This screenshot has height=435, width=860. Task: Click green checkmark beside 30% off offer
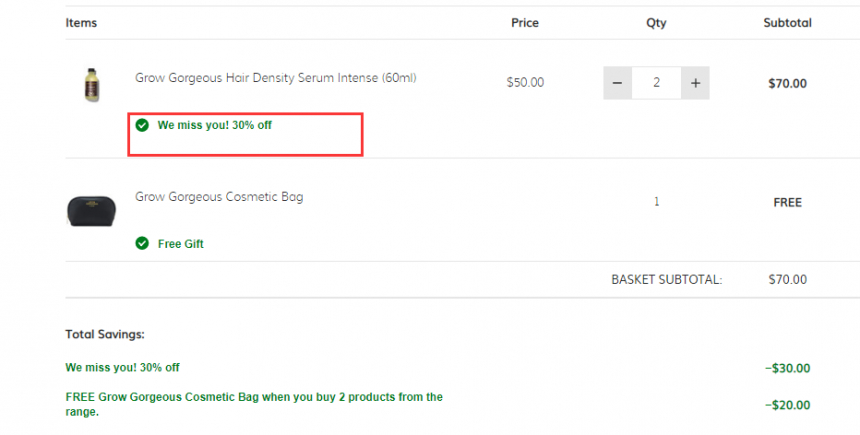point(142,125)
